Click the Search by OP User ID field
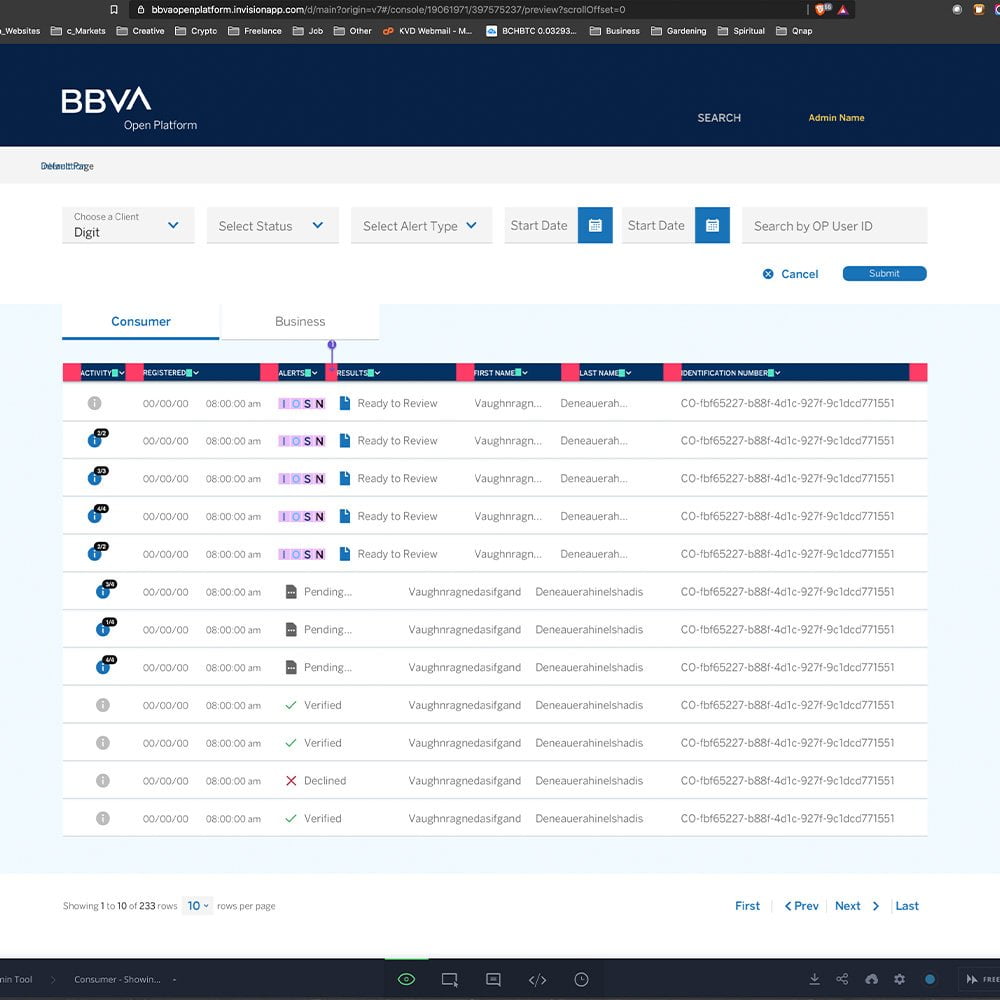 click(x=834, y=226)
